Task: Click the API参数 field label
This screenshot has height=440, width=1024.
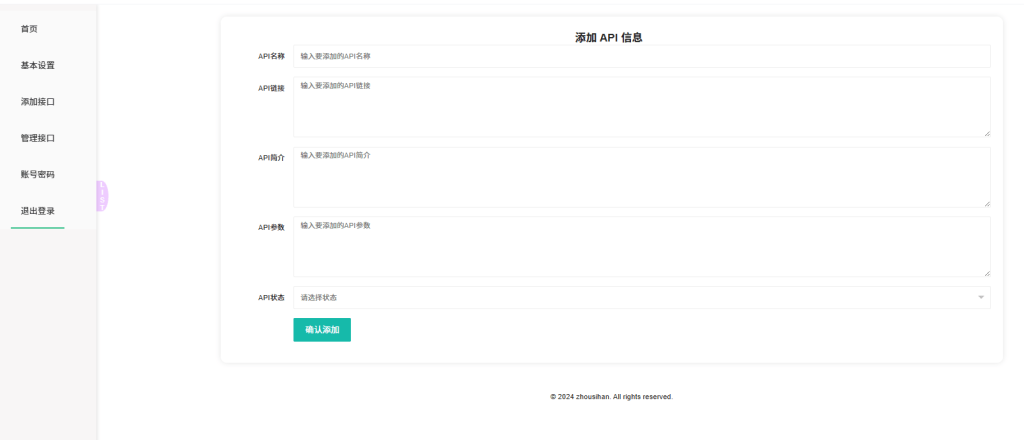Action: tap(272, 228)
